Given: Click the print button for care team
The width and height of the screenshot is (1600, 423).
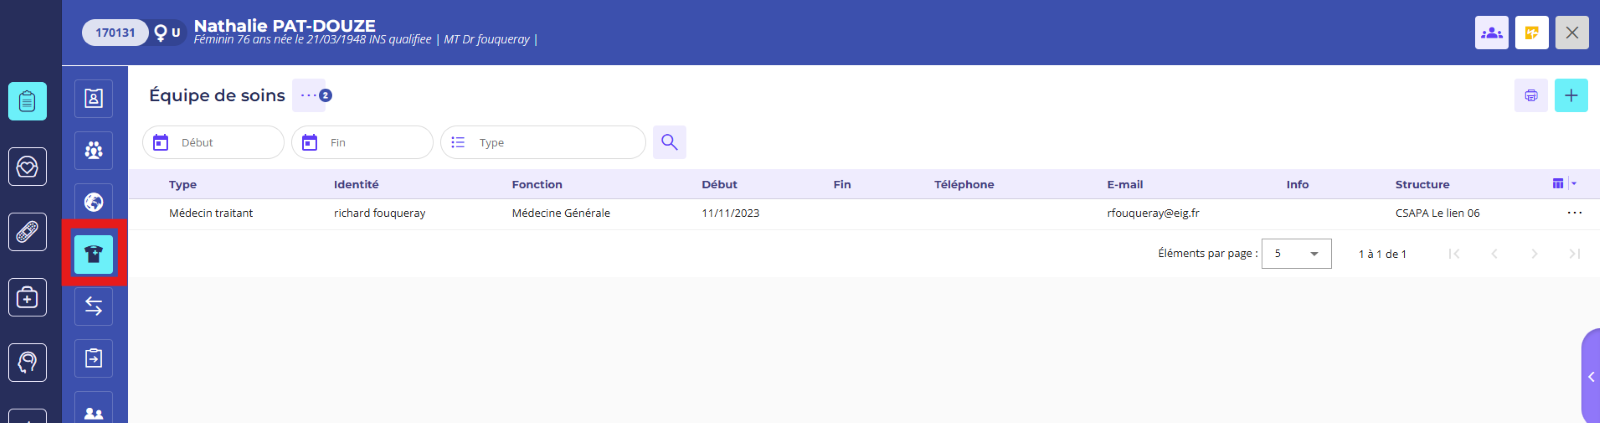Looking at the screenshot, I should click(x=1530, y=96).
